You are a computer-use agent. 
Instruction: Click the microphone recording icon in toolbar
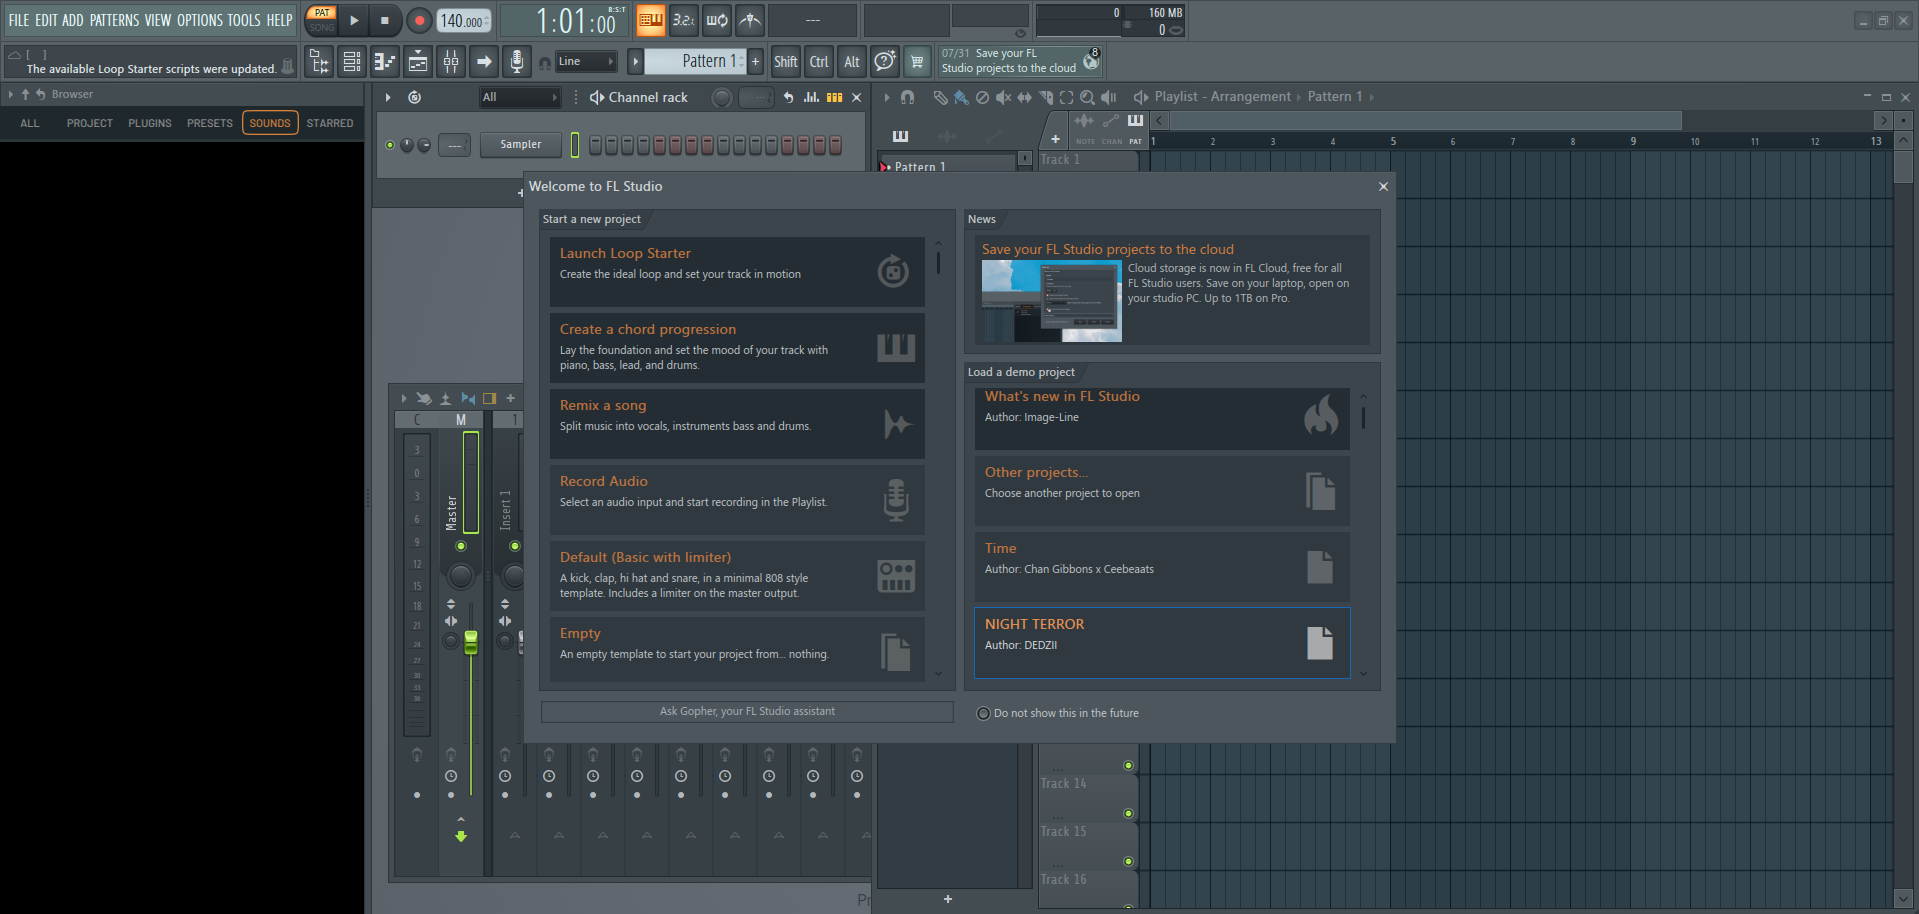(516, 62)
